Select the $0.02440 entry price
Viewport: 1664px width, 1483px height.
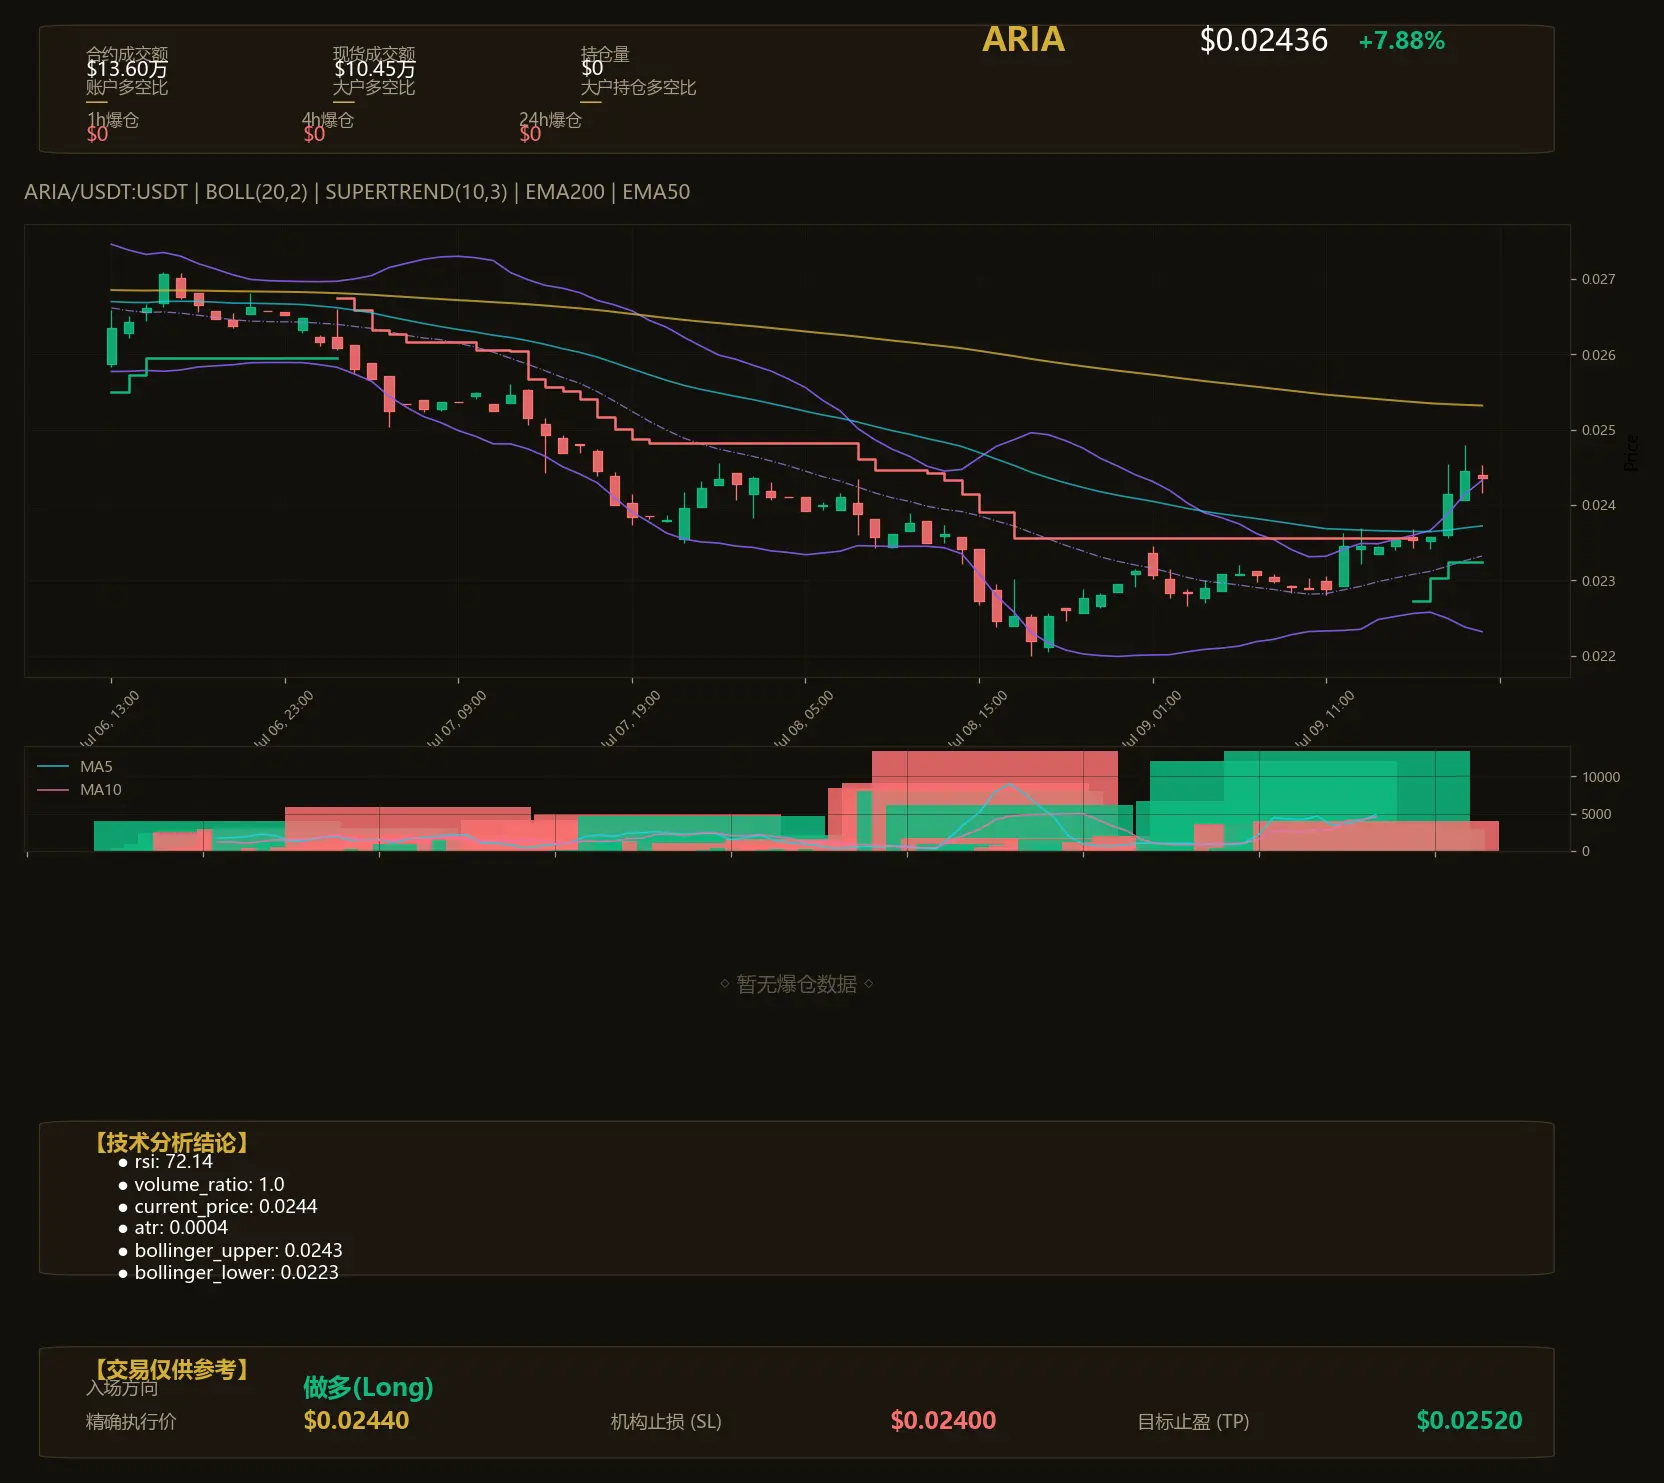coord(356,1421)
